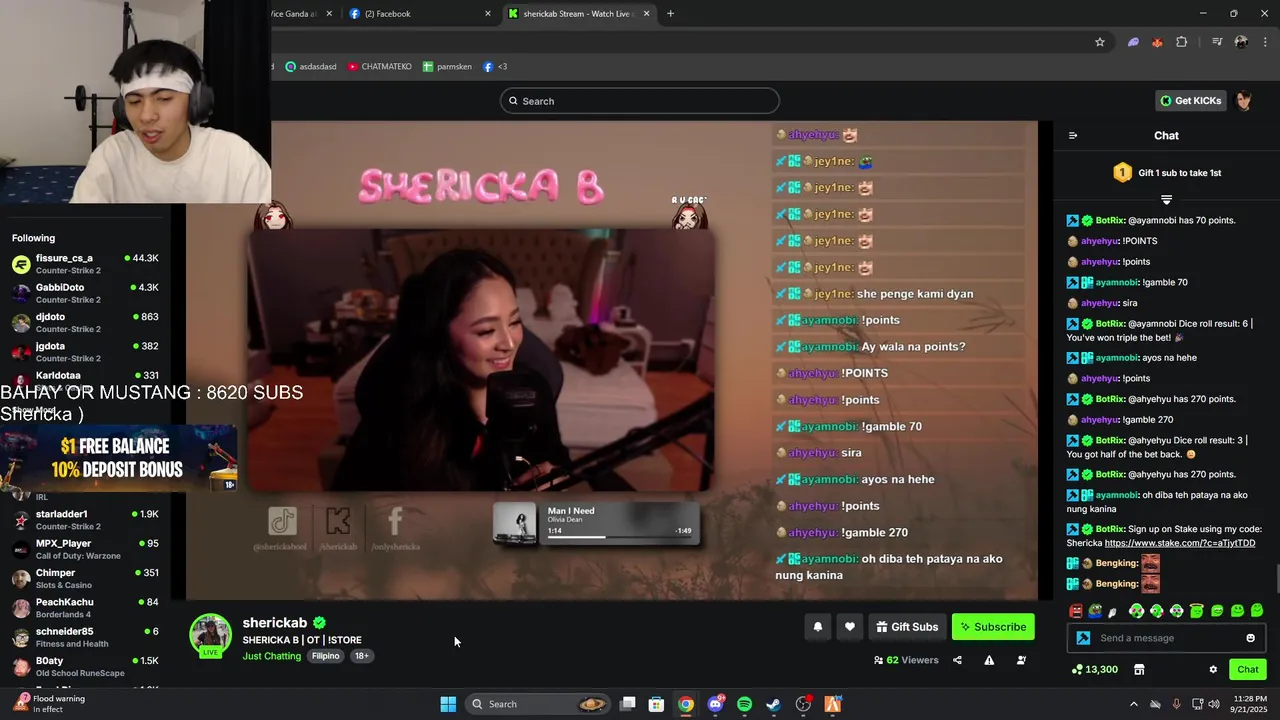This screenshot has height=720, width=1280.
Task: Open schneider85 channel in sidebar
Action: (86, 637)
